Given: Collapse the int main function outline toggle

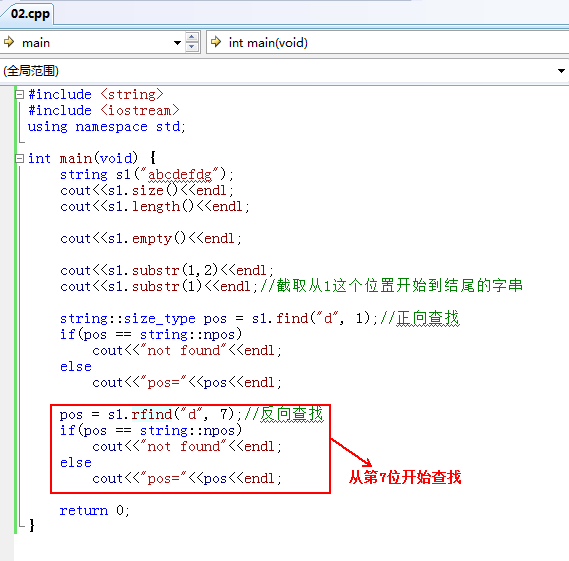Looking at the screenshot, I should [20, 159].
